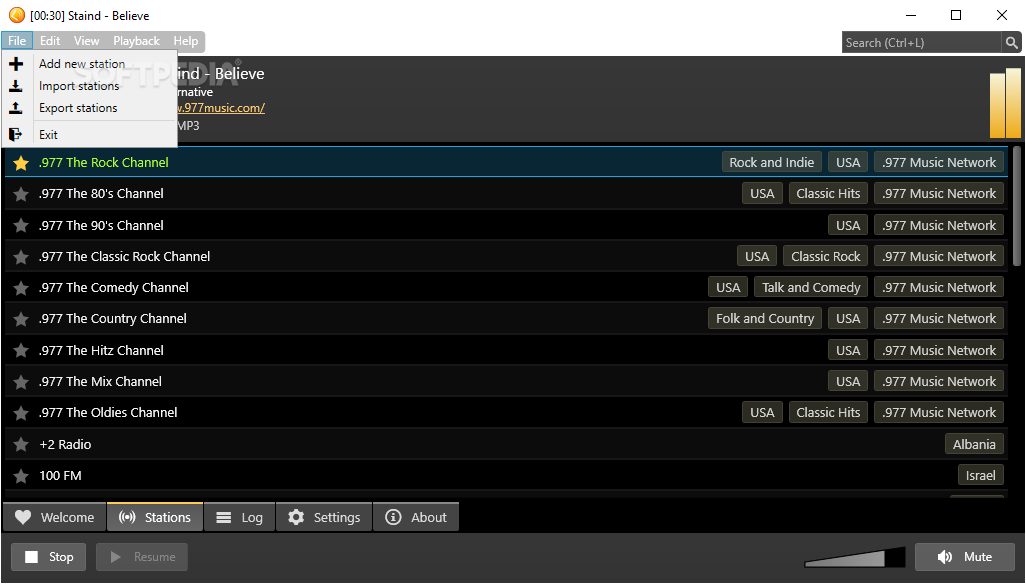The width and height of the screenshot is (1026, 584).
Task: Adjust the volume slider
Action: 855,557
